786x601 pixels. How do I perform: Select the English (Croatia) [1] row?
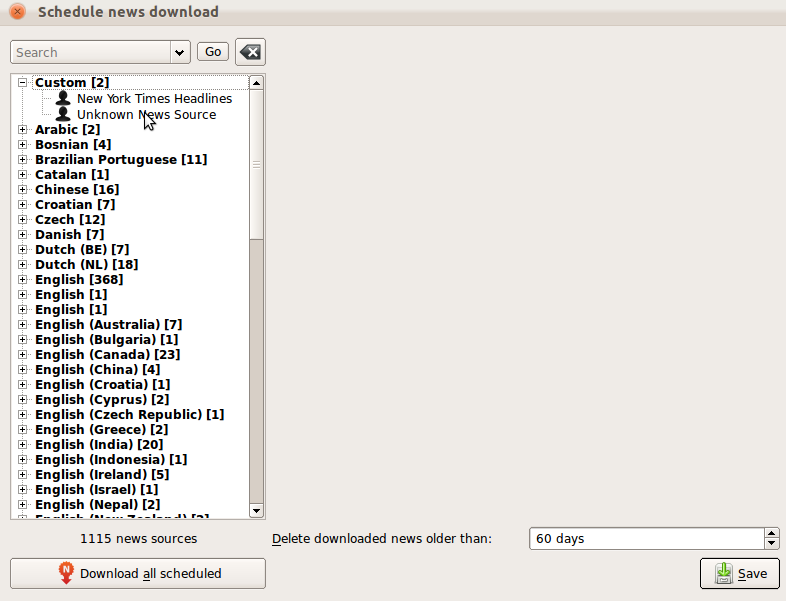[x=103, y=385]
